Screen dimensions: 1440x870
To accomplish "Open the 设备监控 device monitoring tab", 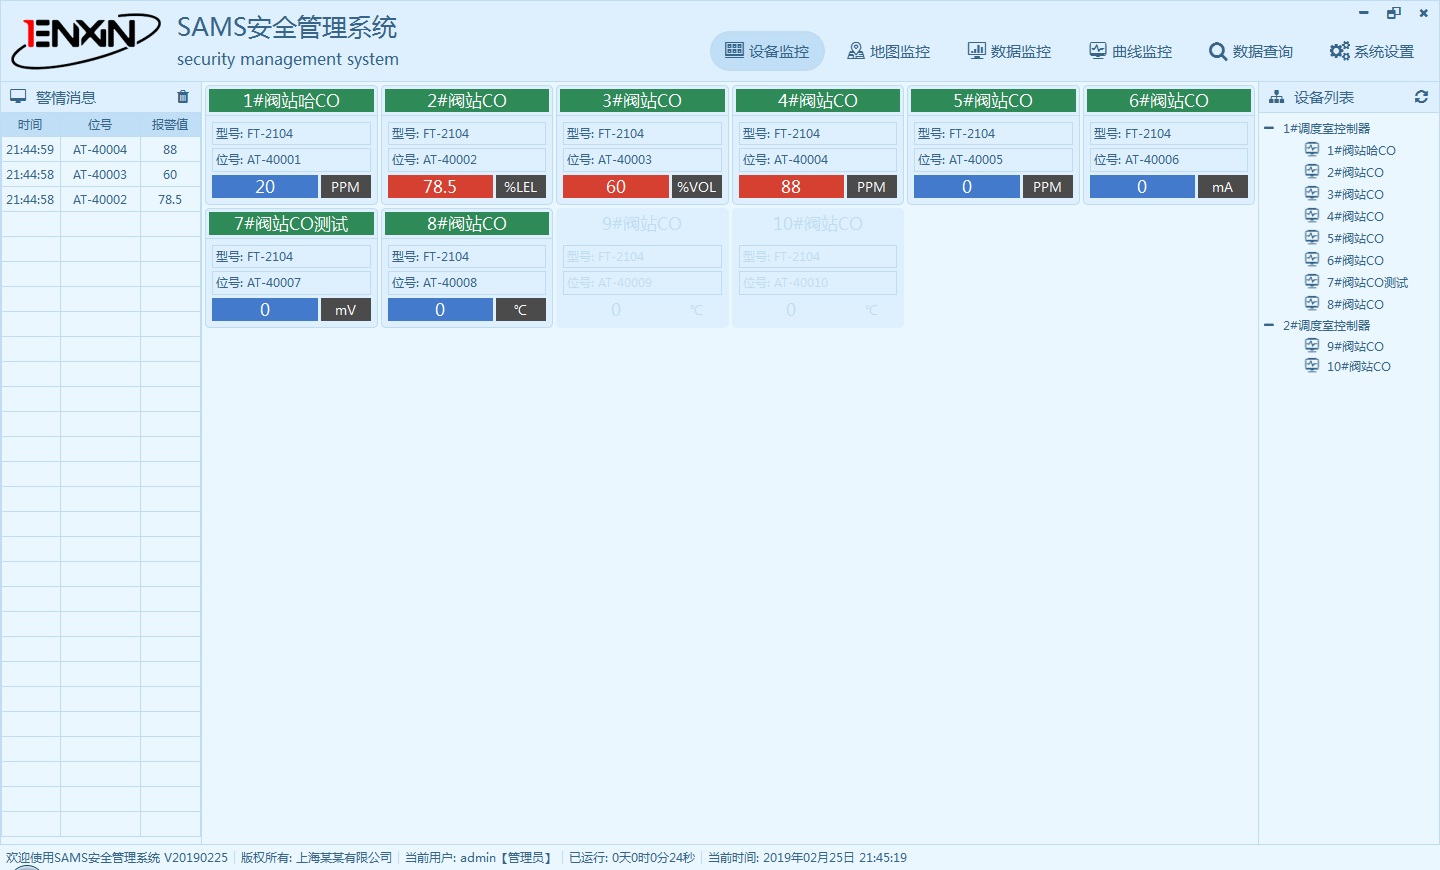I will click(x=767, y=51).
